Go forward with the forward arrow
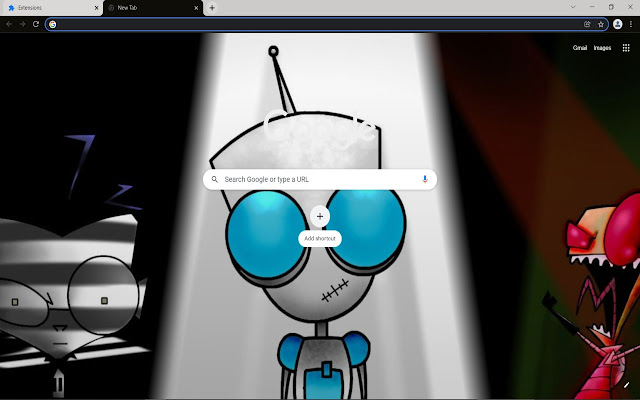Screen dimensions: 640x400 click(x=22, y=24)
